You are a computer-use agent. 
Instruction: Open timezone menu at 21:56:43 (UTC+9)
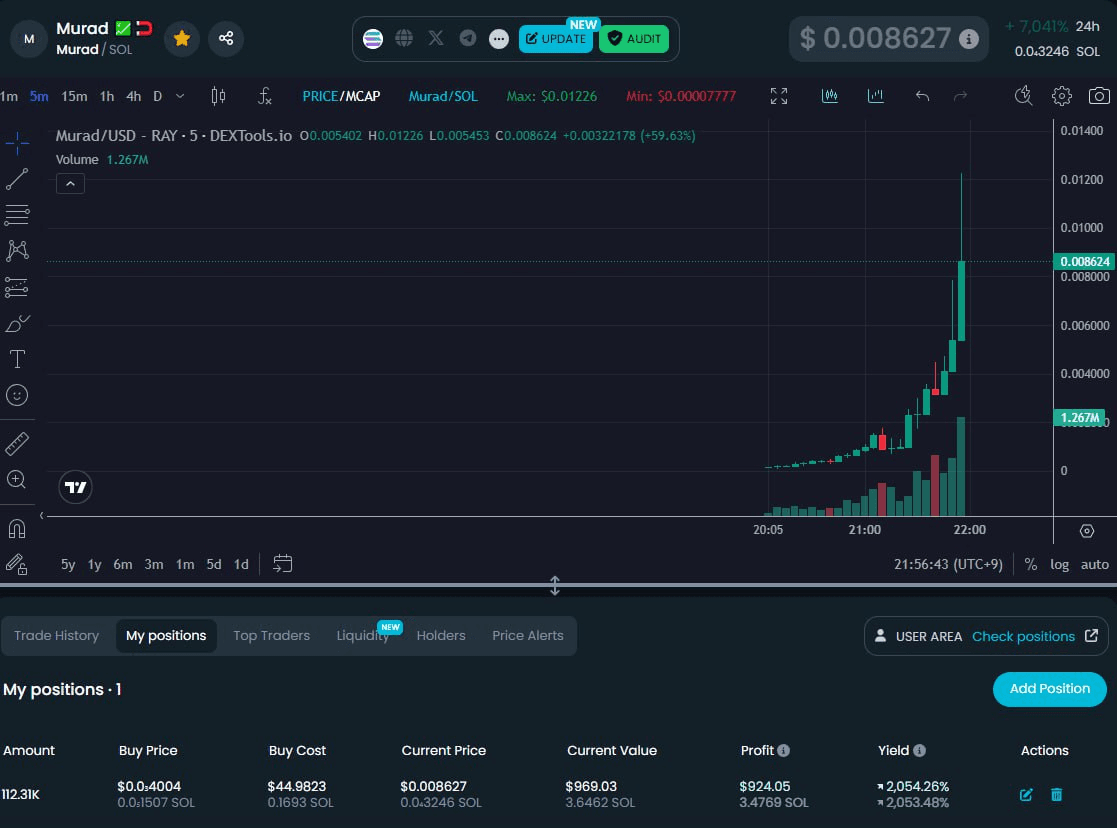[948, 564]
